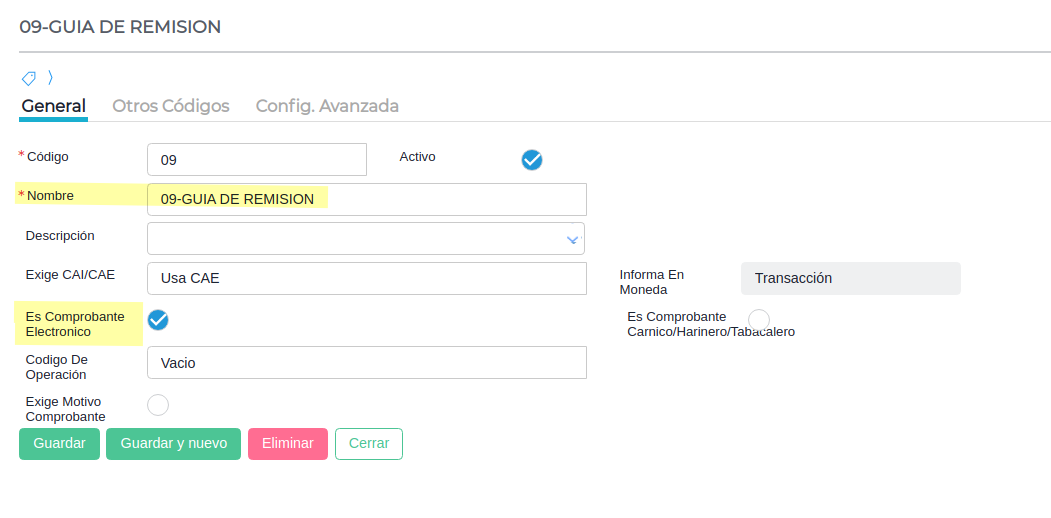Click the 09-GUIA DE REMISION page title

click(120, 27)
